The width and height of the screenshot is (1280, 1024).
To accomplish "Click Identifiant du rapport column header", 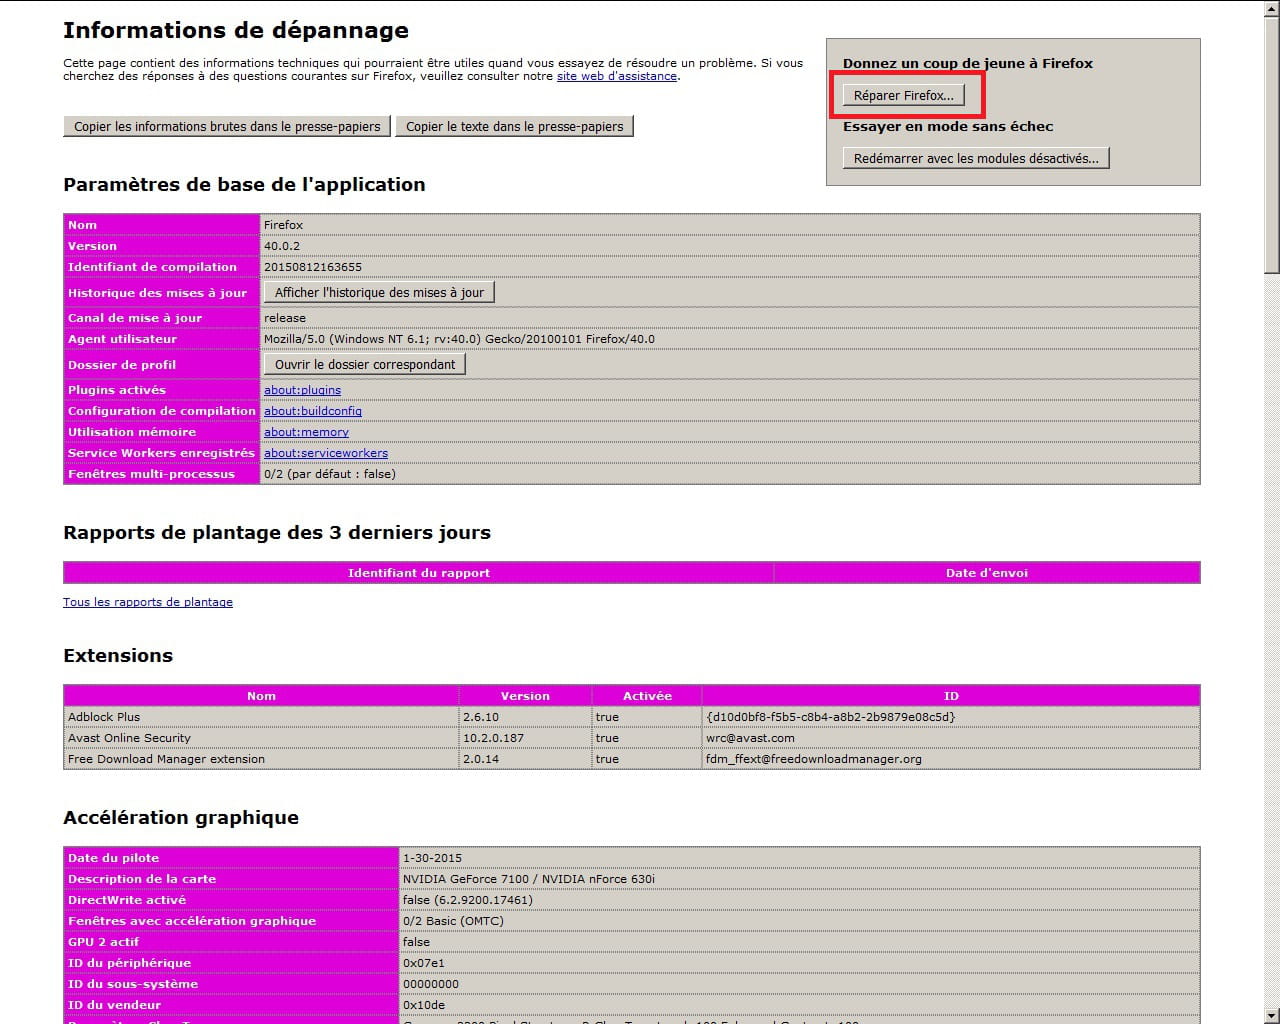I will [418, 573].
